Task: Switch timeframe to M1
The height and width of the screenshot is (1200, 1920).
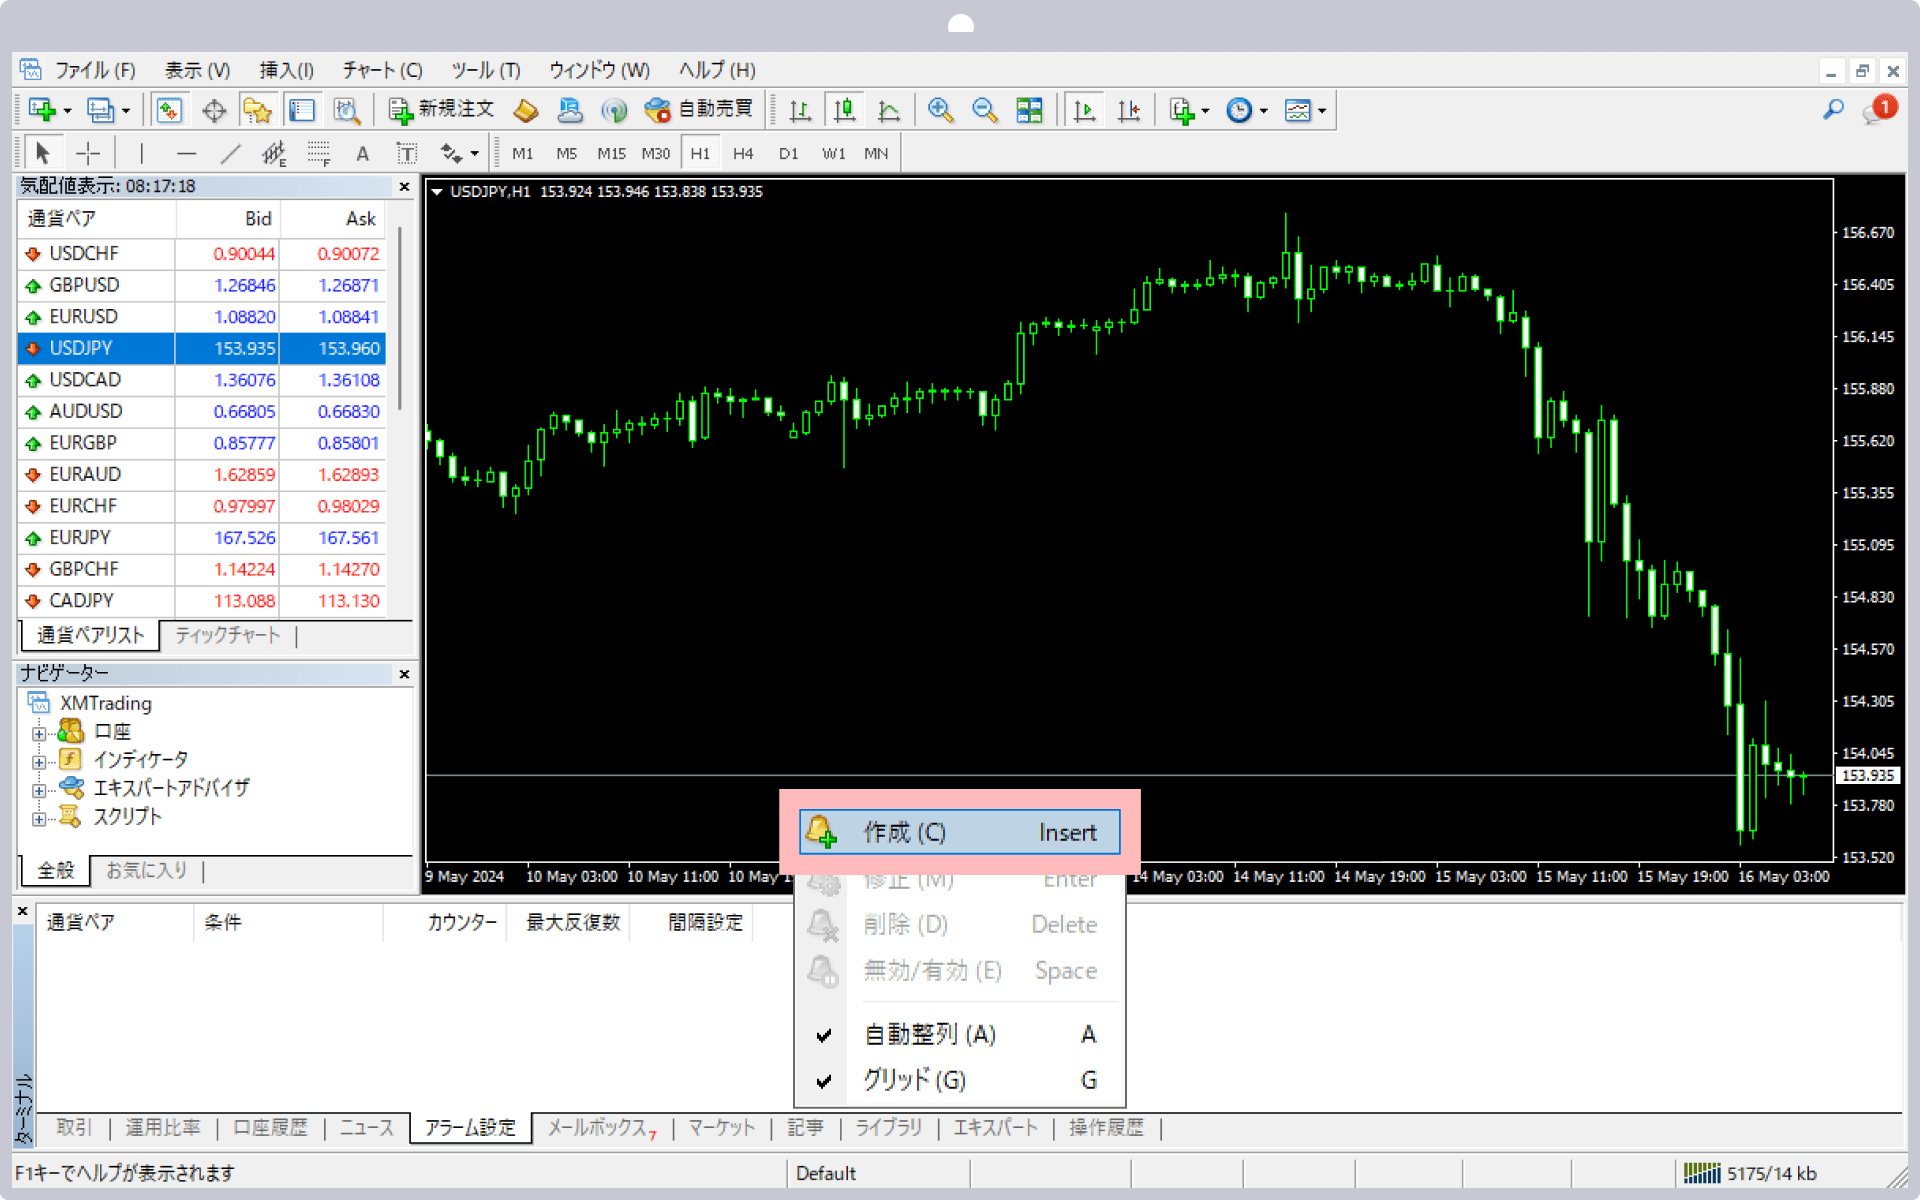Action: click(522, 153)
